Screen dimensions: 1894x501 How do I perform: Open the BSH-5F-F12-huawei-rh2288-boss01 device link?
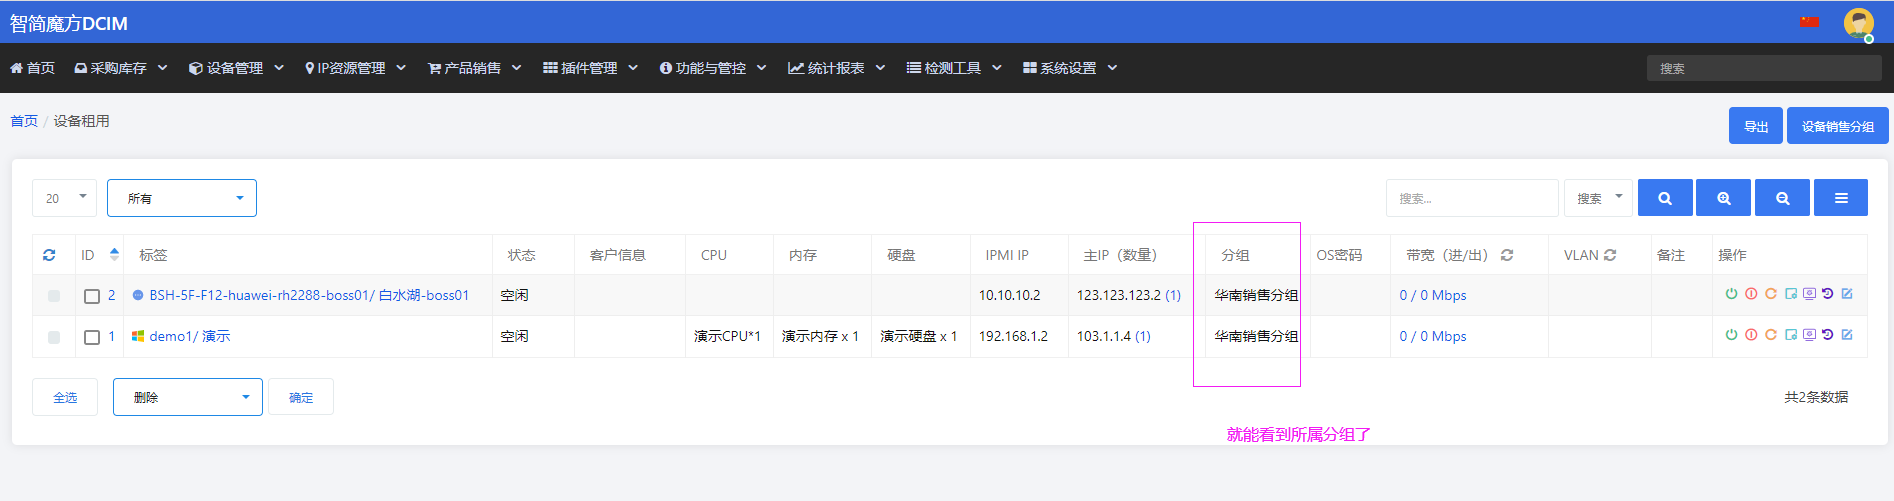309,295
